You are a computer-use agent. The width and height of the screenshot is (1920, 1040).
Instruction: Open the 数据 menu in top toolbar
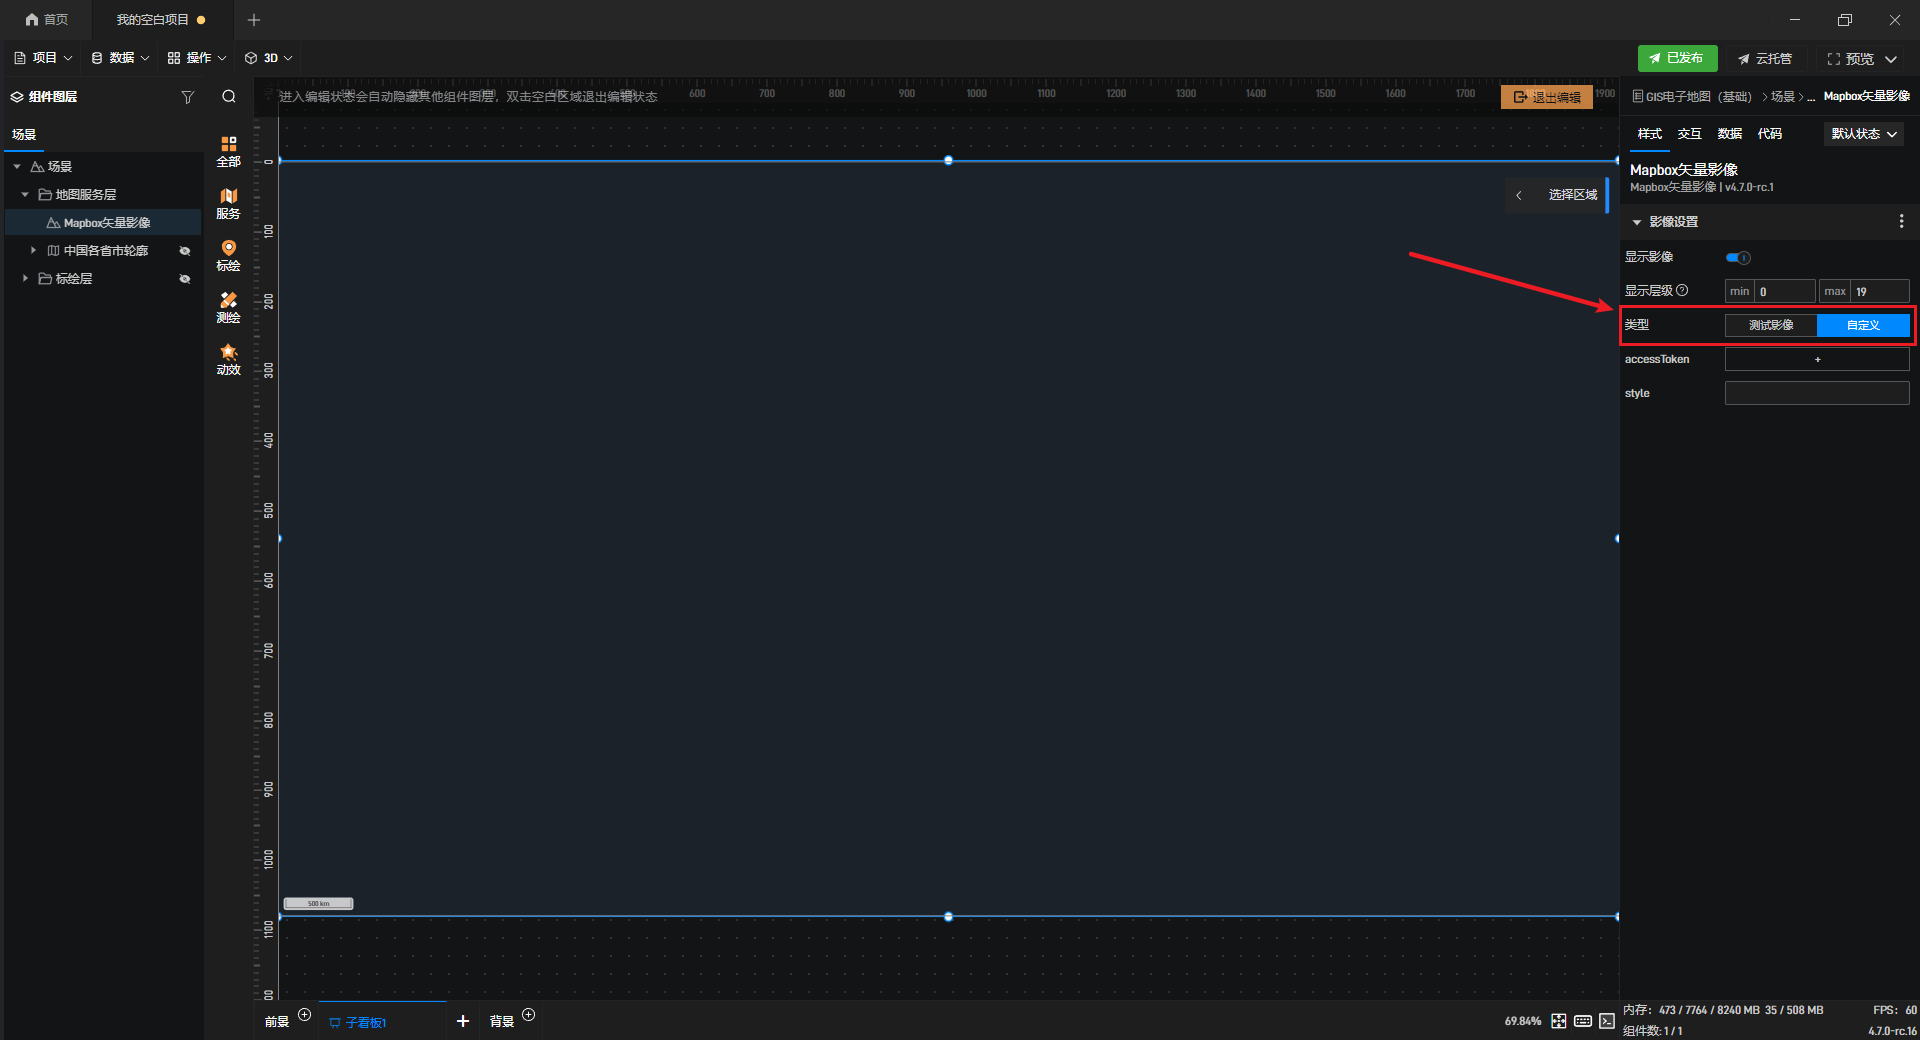[120, 58]
